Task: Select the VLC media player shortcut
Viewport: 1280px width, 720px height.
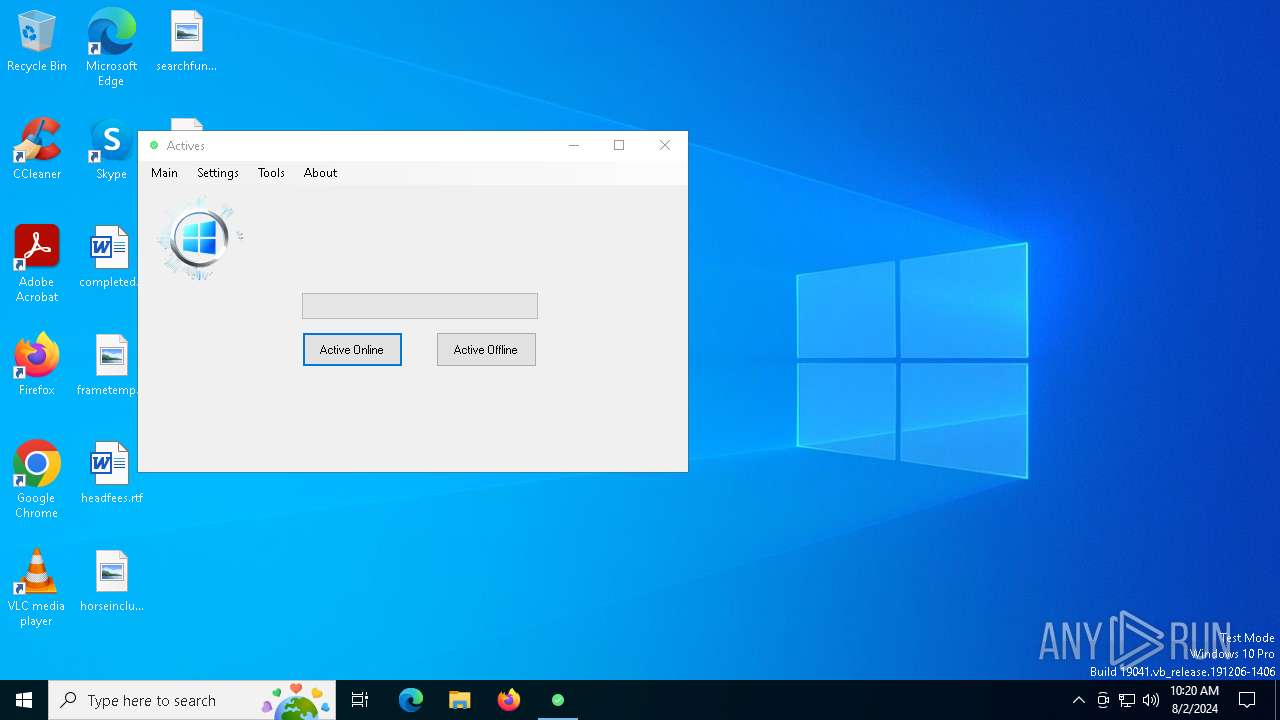Action: point(37,588)
